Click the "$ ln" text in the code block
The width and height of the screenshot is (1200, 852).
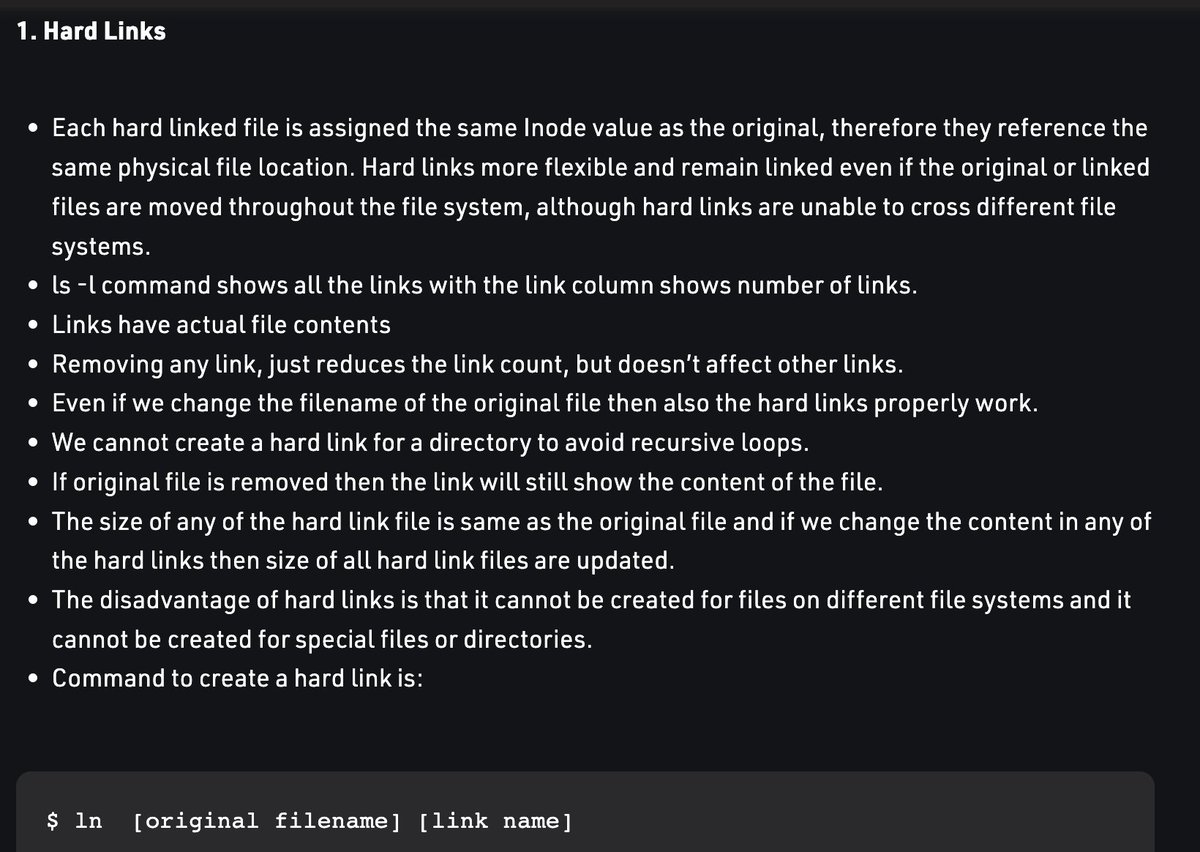75,821
